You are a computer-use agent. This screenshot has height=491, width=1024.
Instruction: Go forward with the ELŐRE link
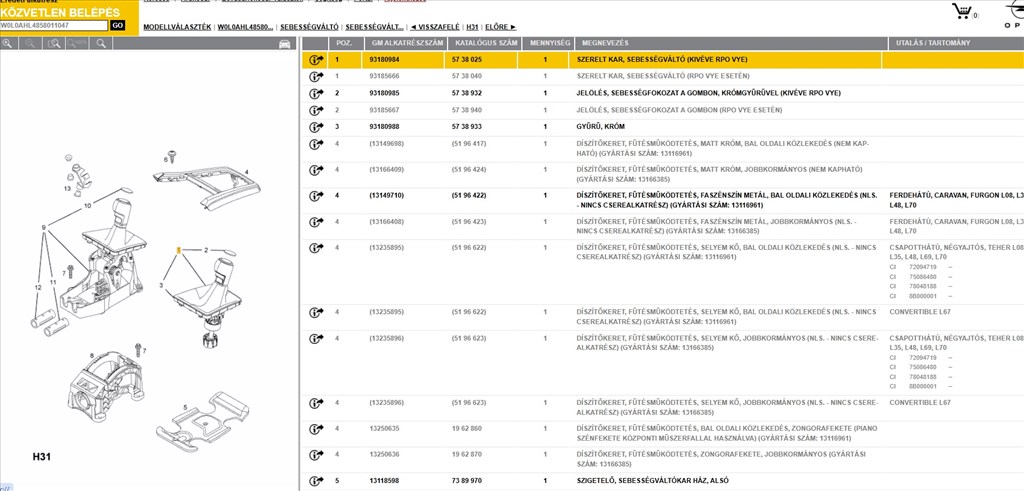pyautogui.click(x=498, y=27)
